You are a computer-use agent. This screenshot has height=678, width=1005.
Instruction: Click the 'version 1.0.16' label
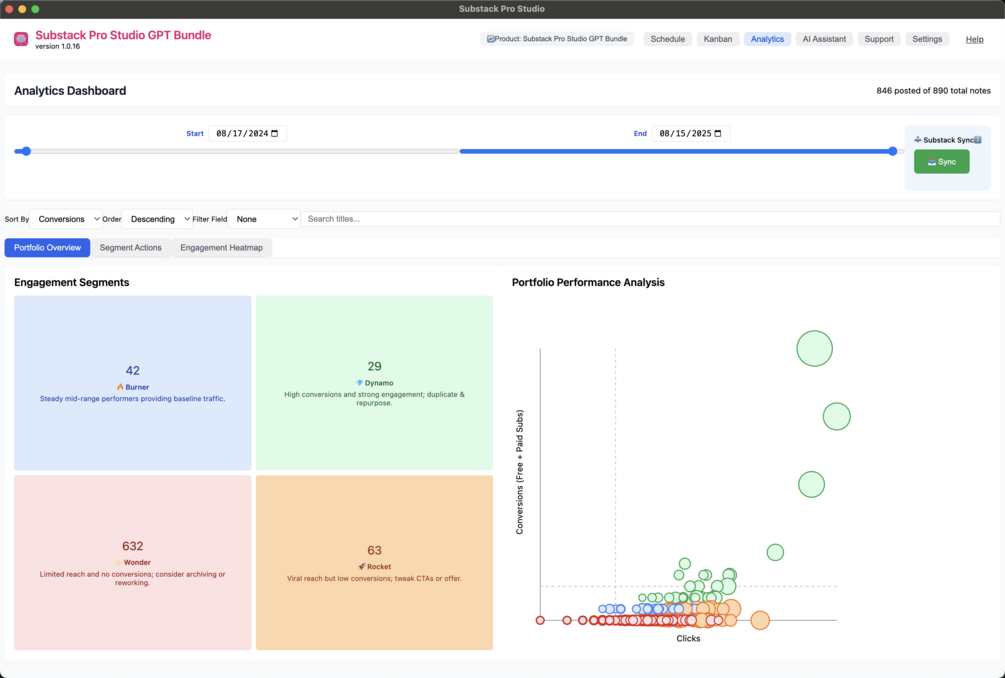[x=58, y=47]
